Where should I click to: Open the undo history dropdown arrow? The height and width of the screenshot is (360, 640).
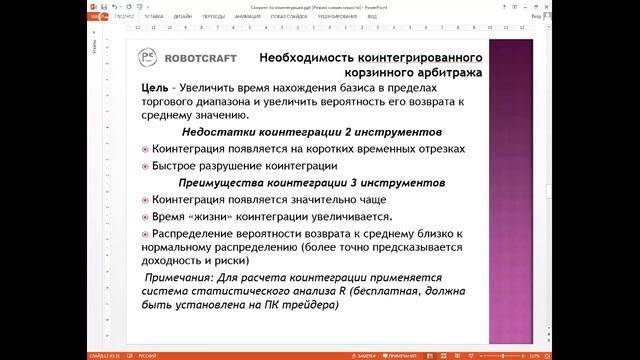point(120,7)
